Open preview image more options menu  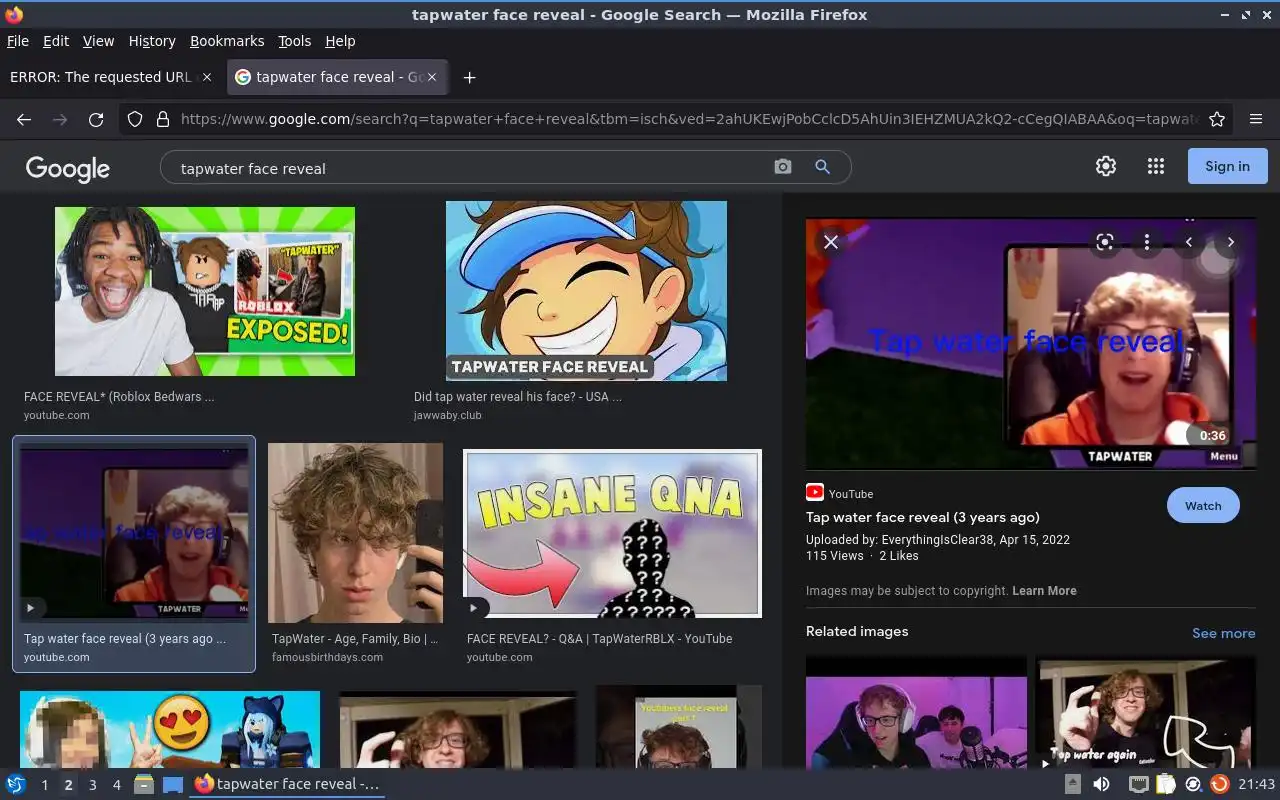pos(1147,242)
